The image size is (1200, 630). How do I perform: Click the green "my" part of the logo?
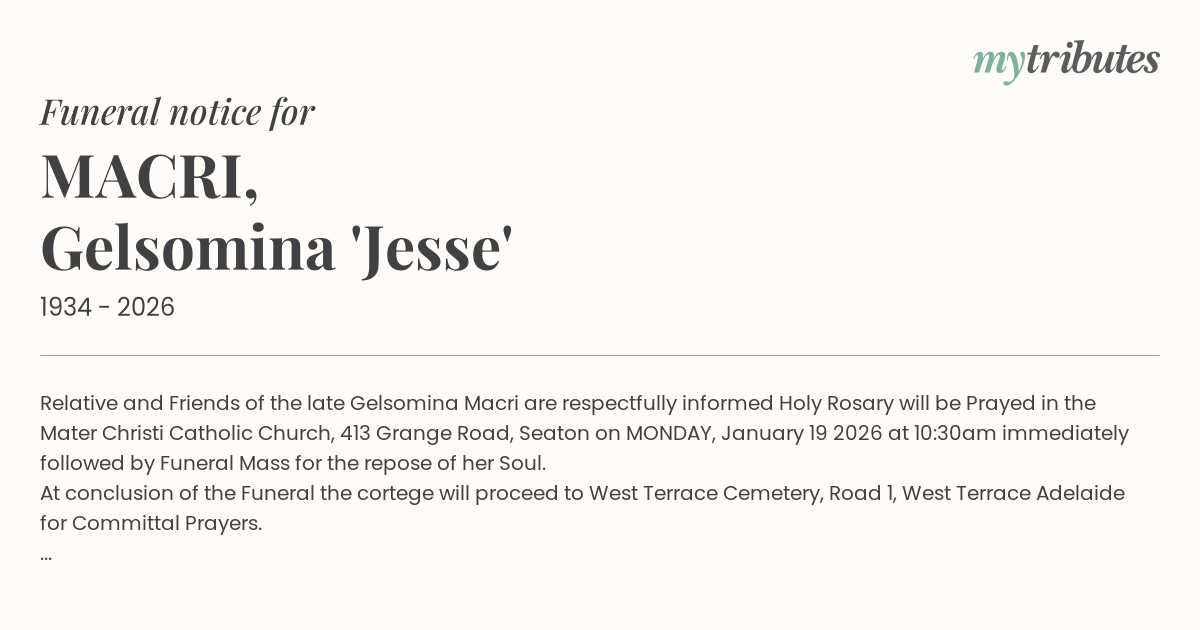pyautogui.click(x=998, y=63)
